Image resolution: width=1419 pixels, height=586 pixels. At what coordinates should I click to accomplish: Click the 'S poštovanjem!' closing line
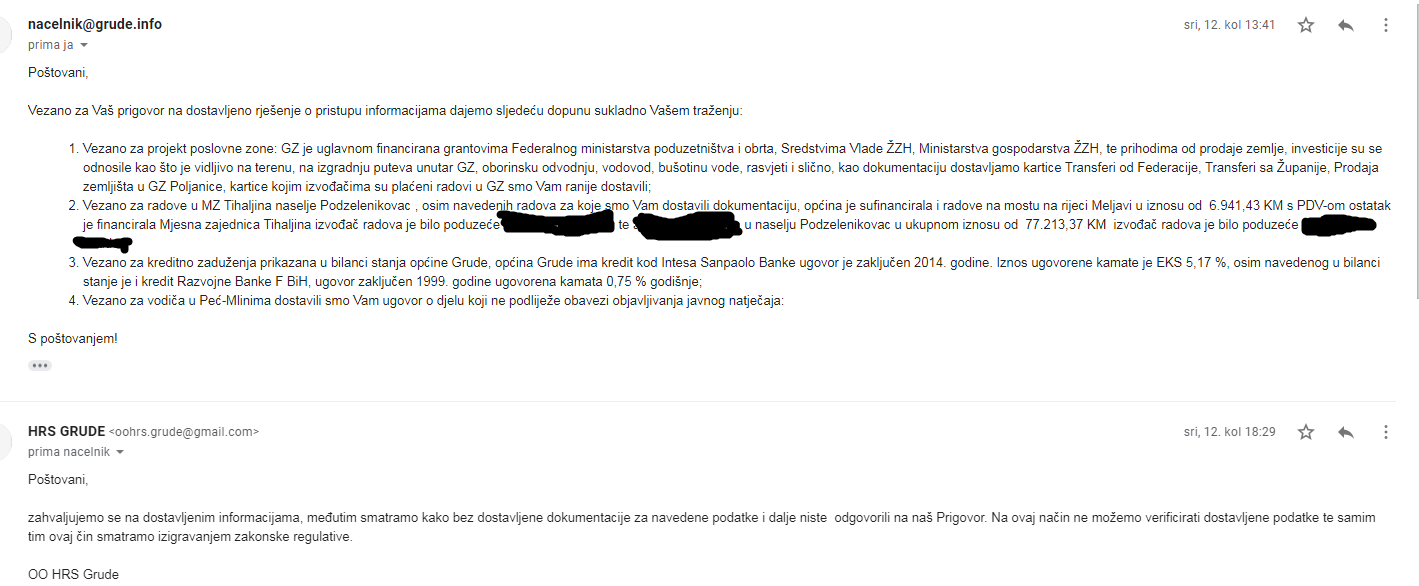pyautogui.click(x=73, y=338)
